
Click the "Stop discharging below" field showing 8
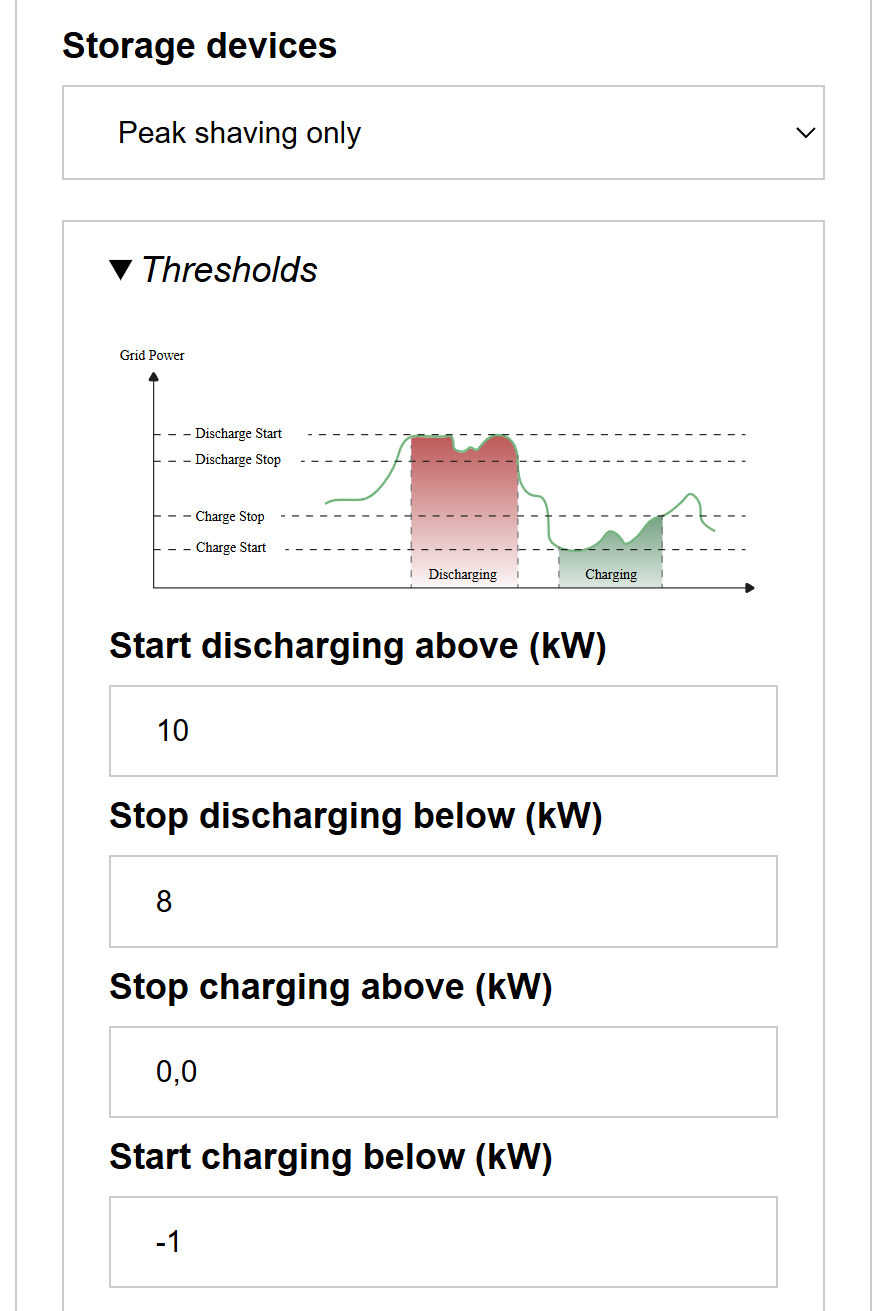point(442,901)
